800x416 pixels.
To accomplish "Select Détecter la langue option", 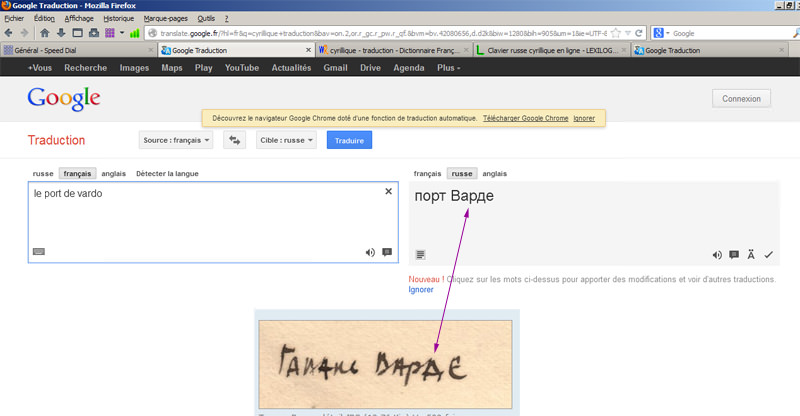I will (167, 174).
